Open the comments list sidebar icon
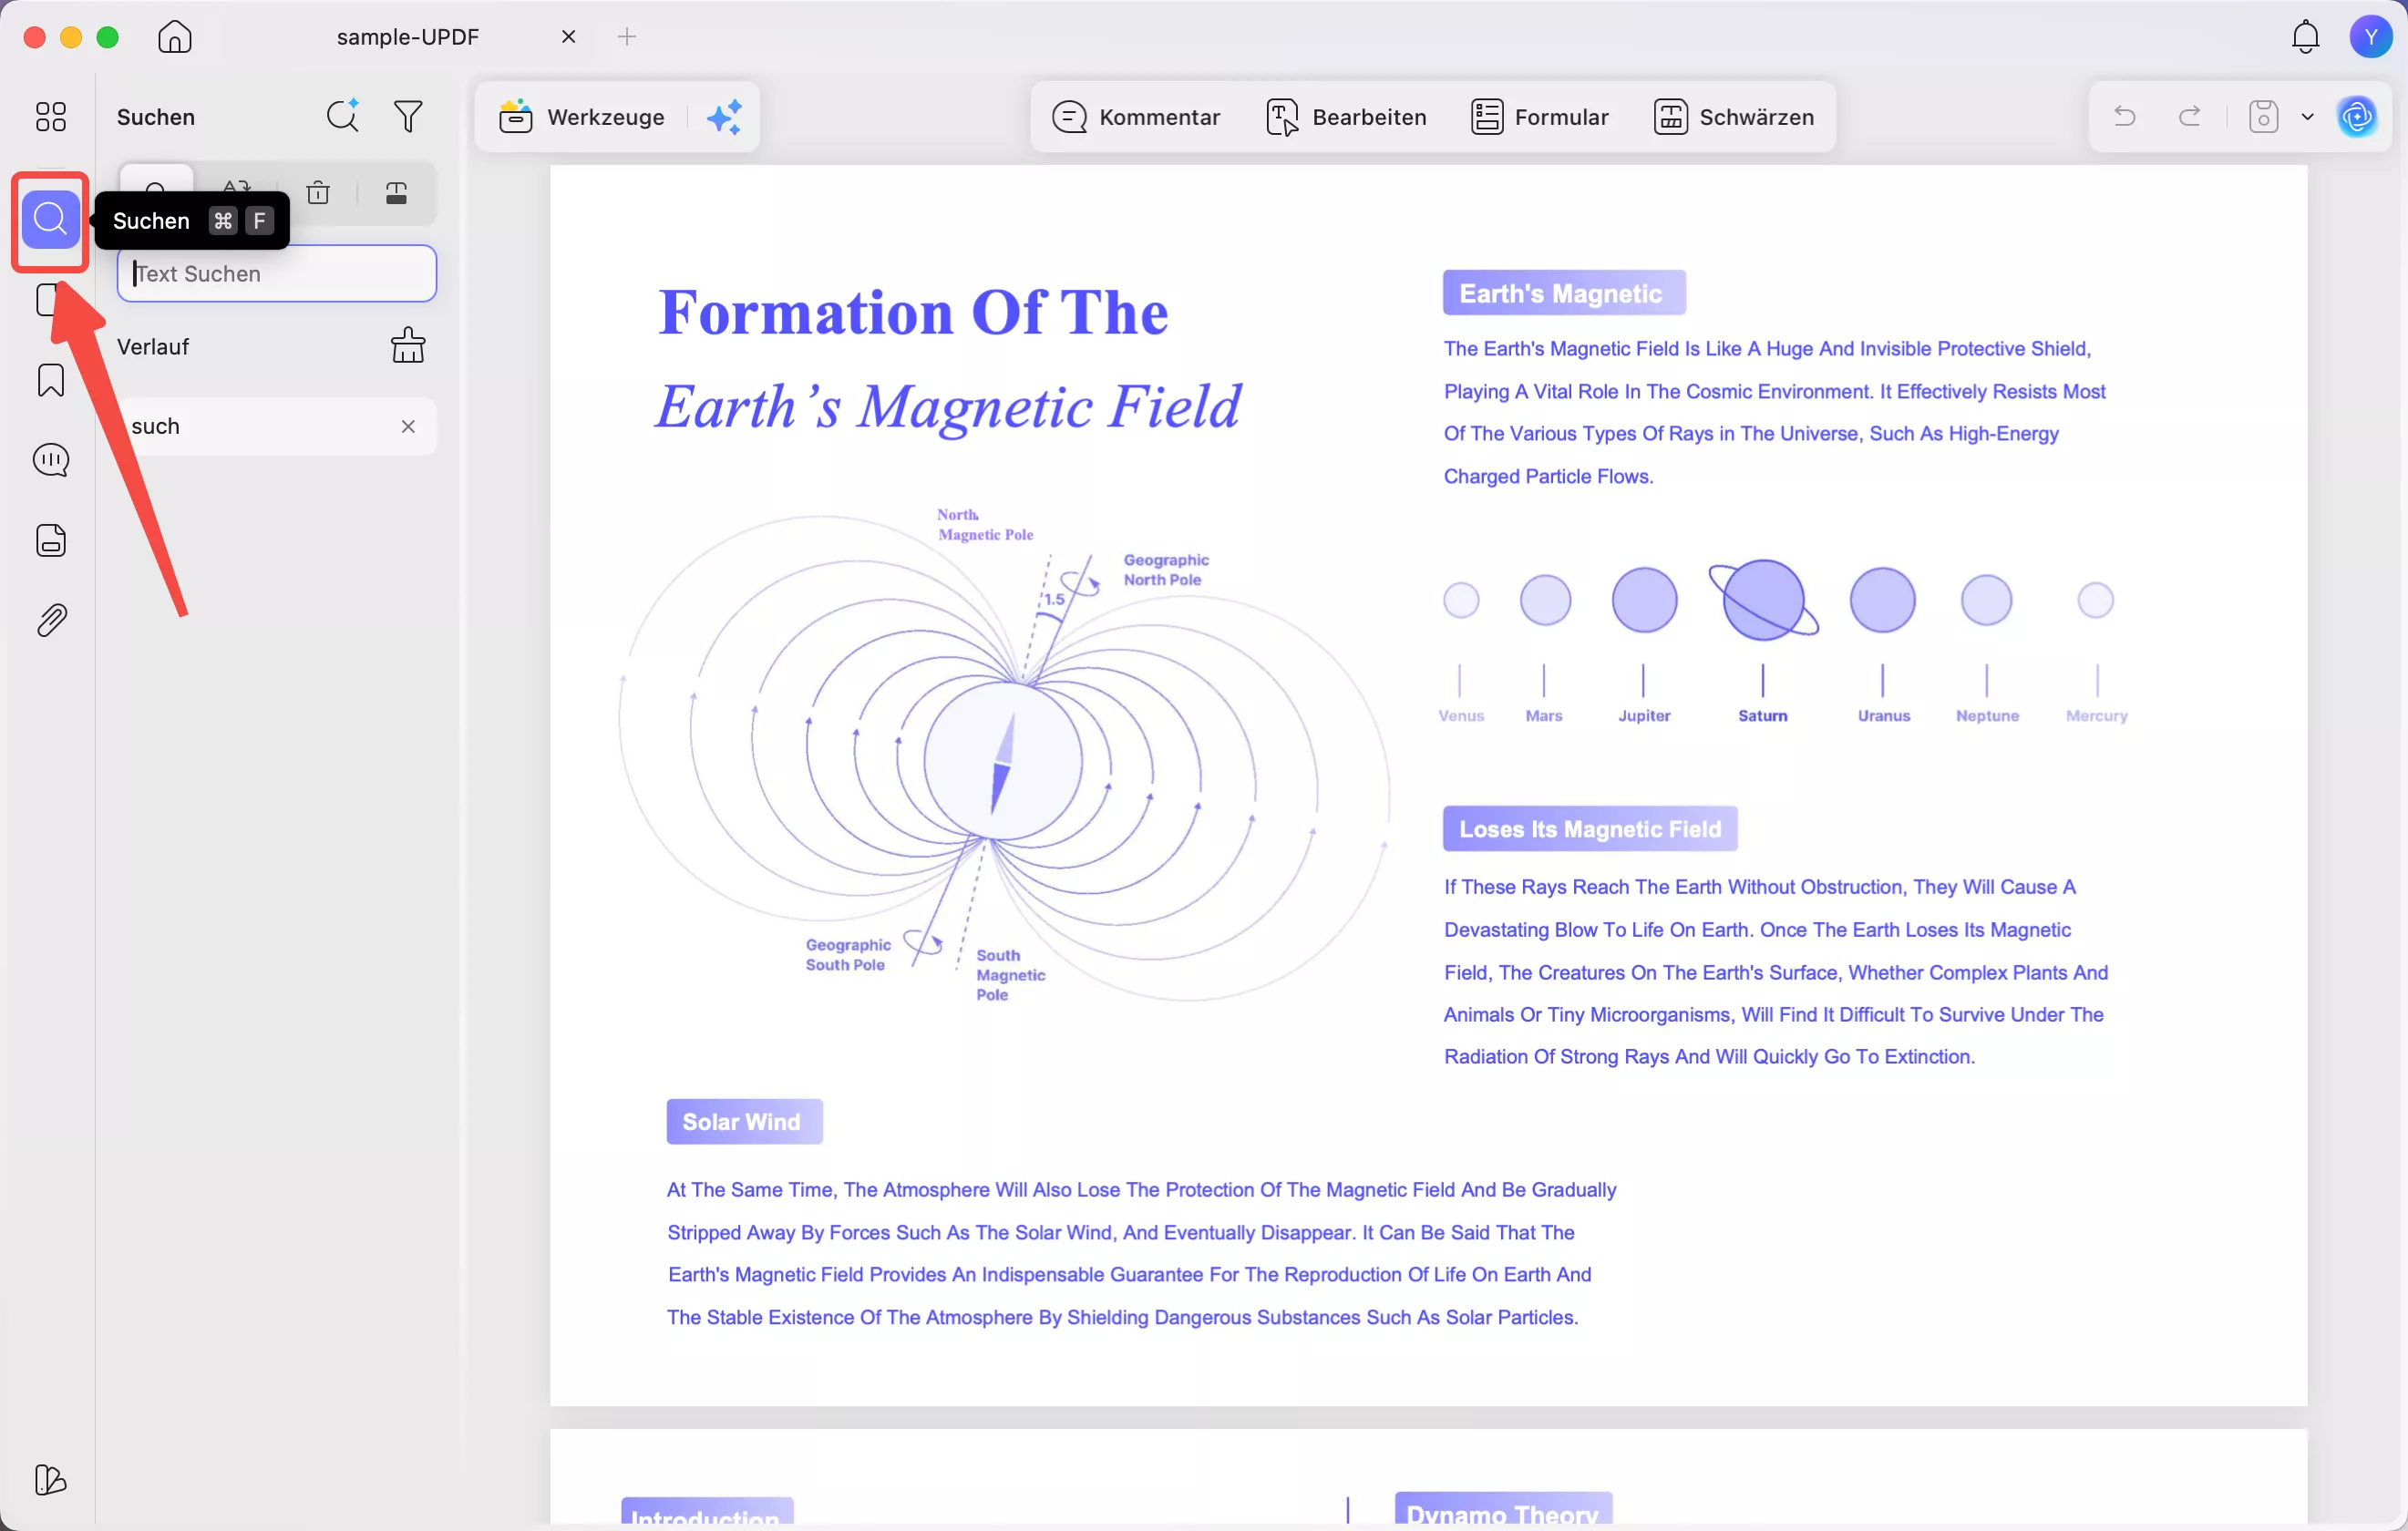2408x1531 pixels. coord(50,460)
